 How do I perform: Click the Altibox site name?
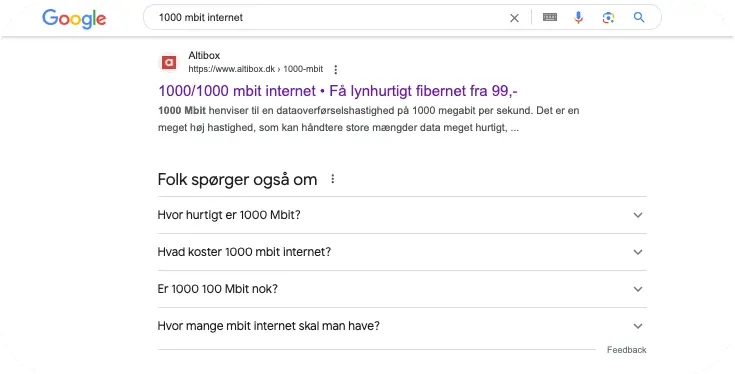coord(204,55)
